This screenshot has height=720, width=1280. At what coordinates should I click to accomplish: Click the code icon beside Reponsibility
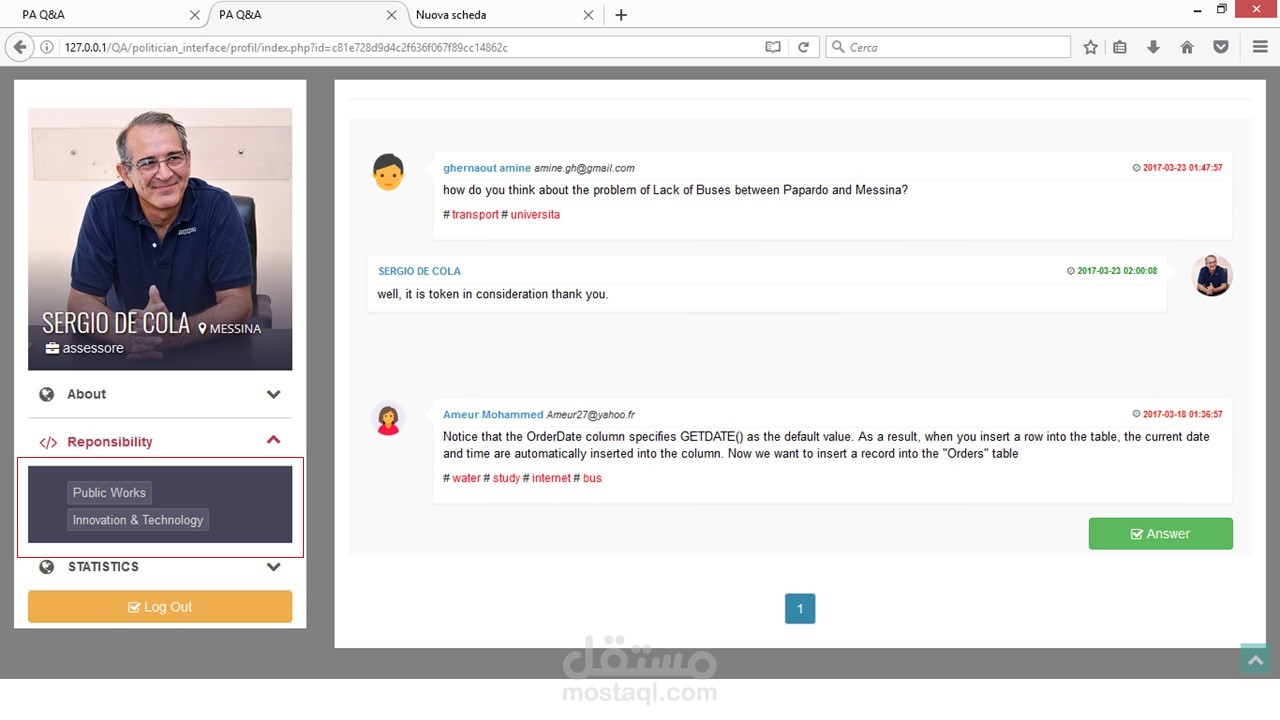point(48,442)
